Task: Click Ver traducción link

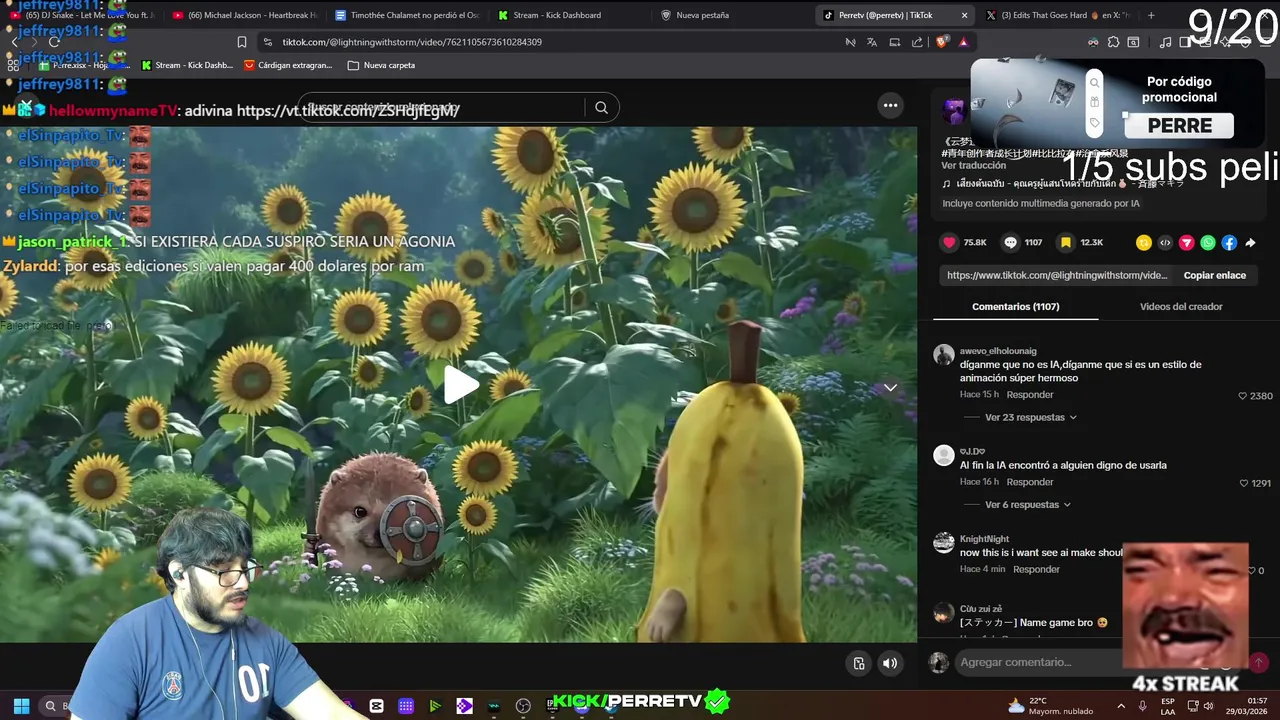Action: (973, 165)
